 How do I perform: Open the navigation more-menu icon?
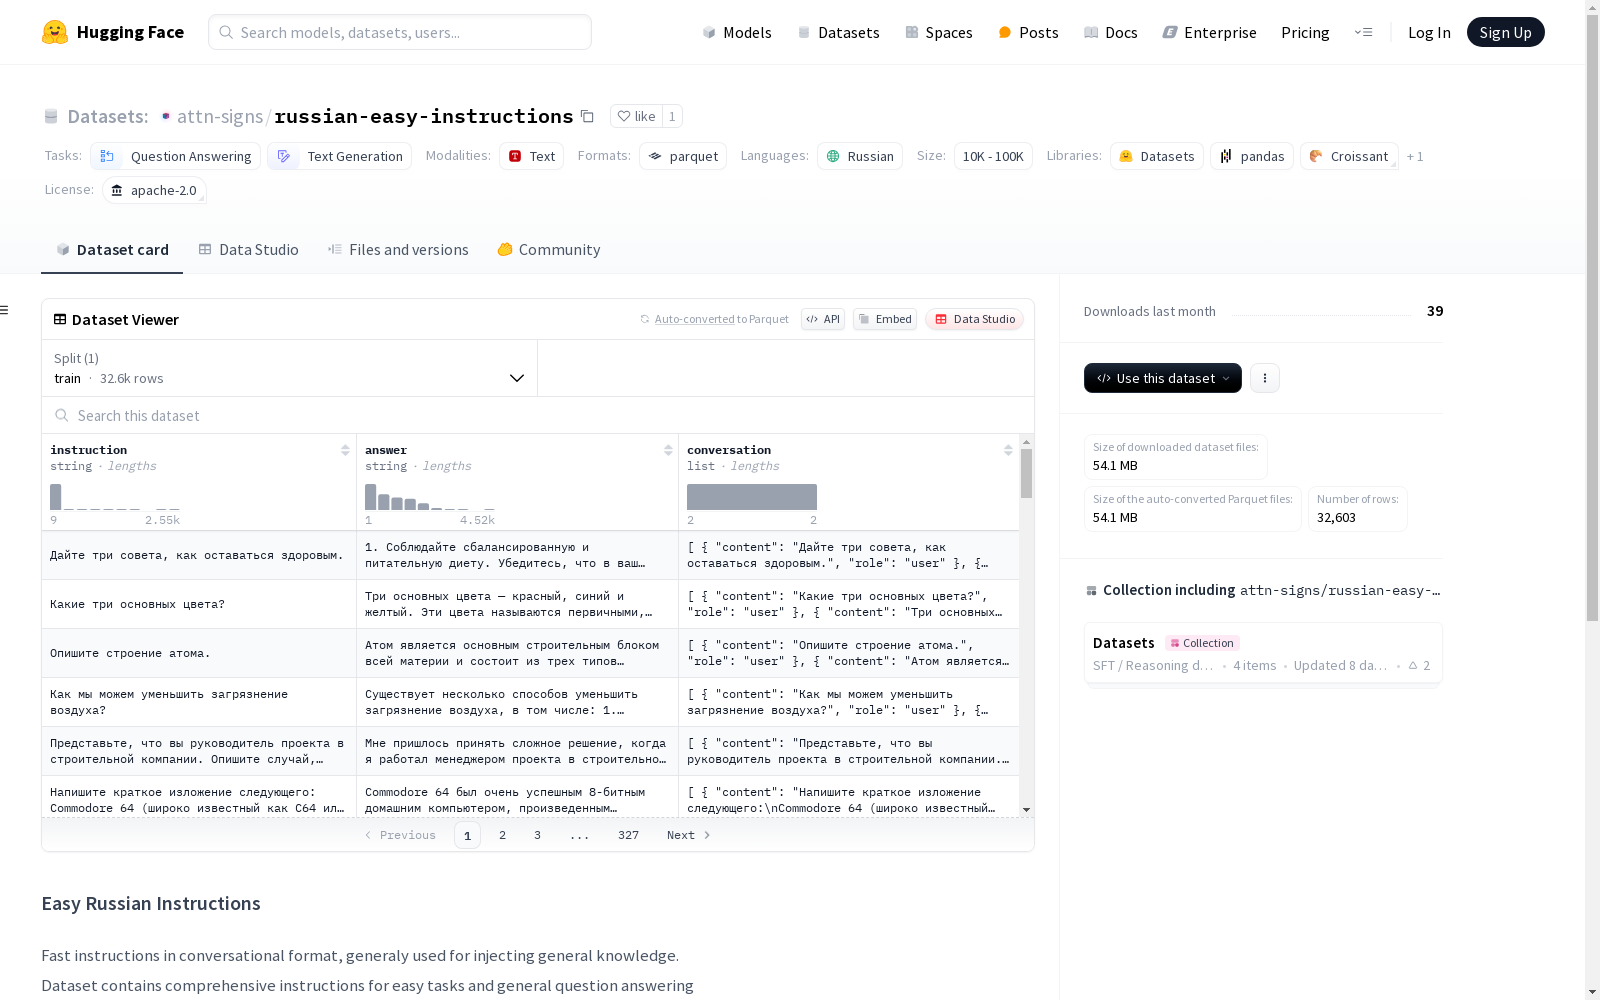click(x=1363, y=32)
